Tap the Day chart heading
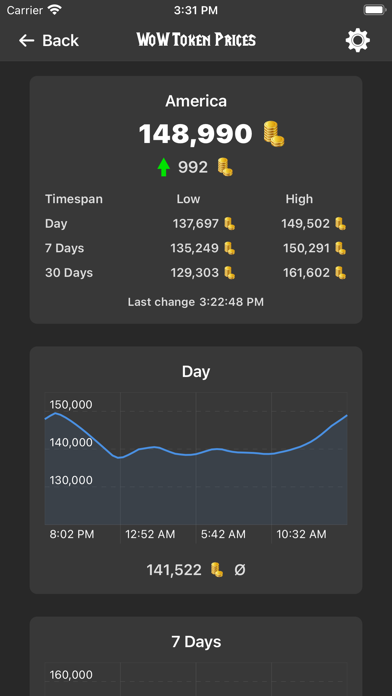Viewport: 392px width, 696px height. point(196,372)
